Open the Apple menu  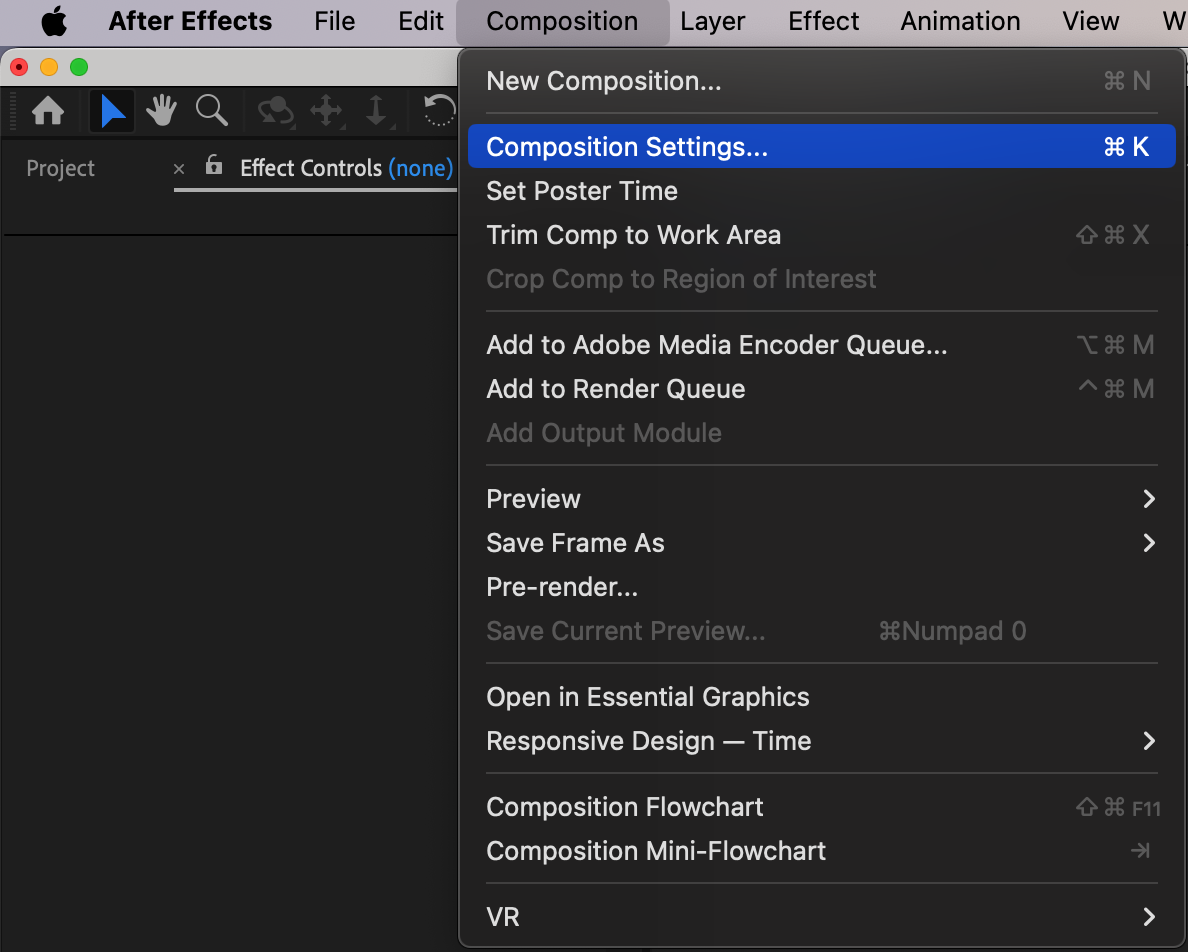pyautogui.click(x=54, y=21)
